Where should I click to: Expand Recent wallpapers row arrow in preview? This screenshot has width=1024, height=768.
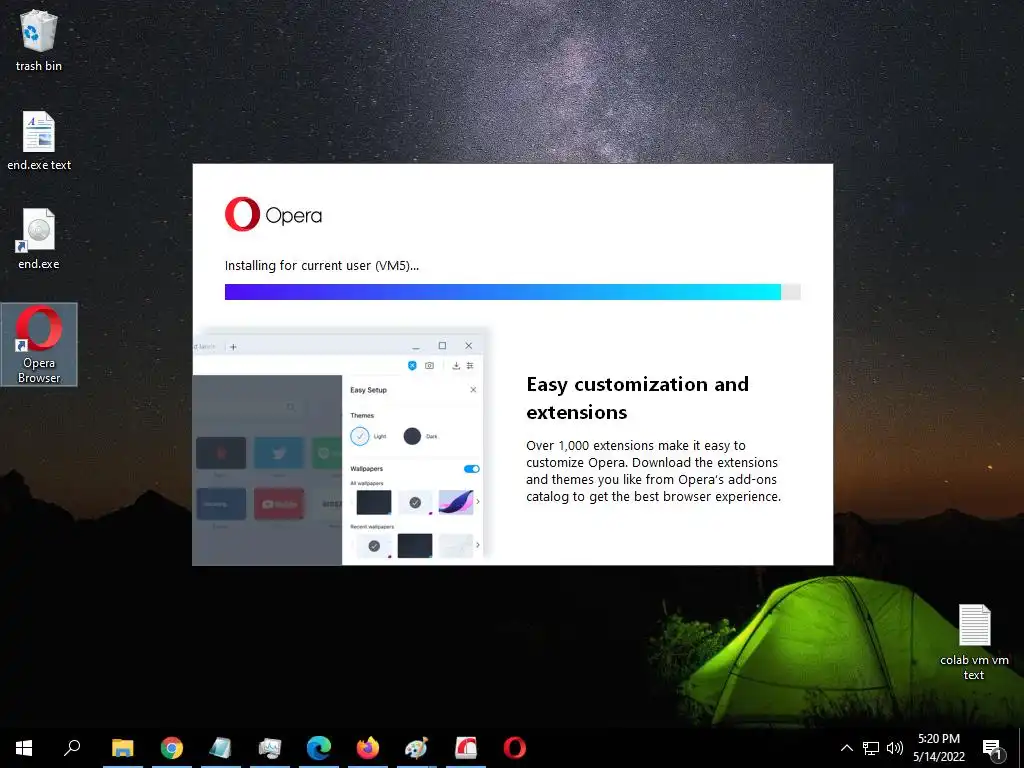click(x=477, y=545)
